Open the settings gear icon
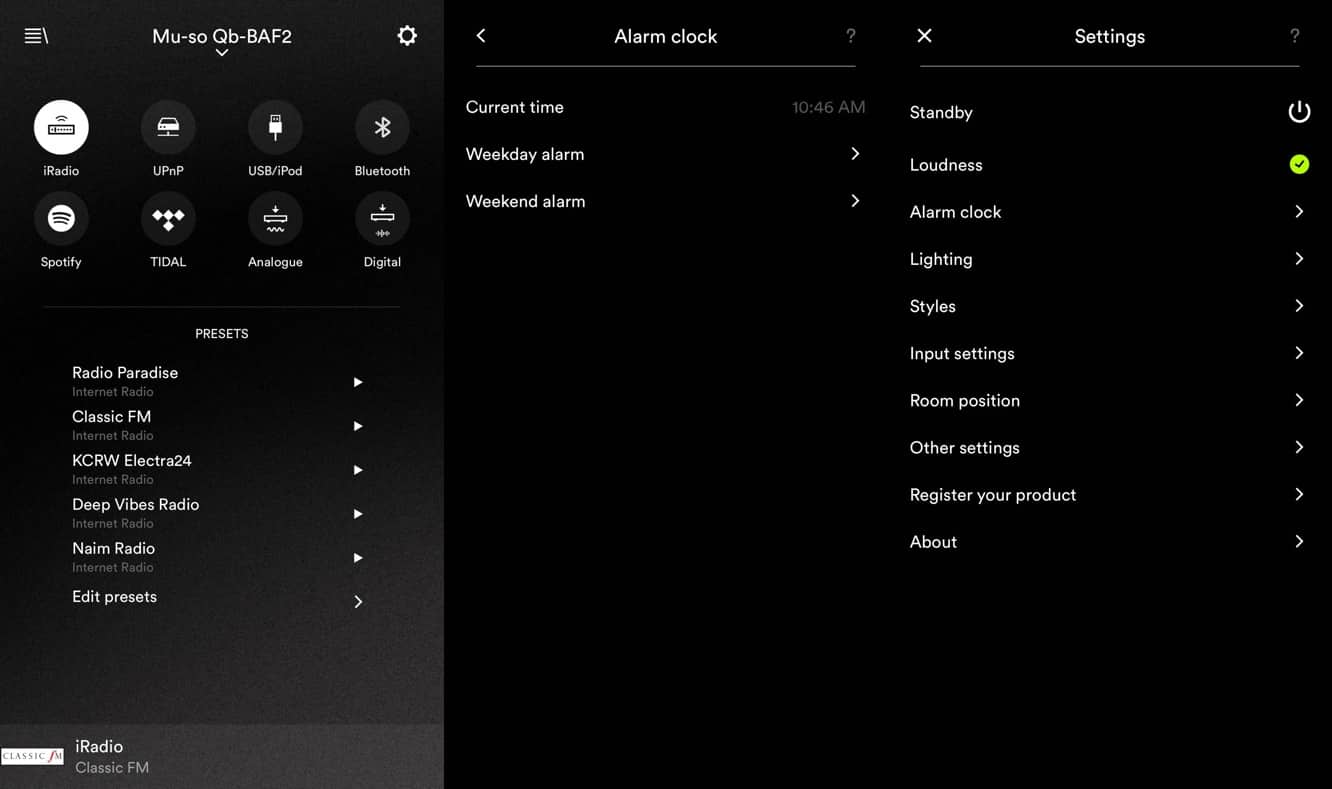 [x=407, y=36]
